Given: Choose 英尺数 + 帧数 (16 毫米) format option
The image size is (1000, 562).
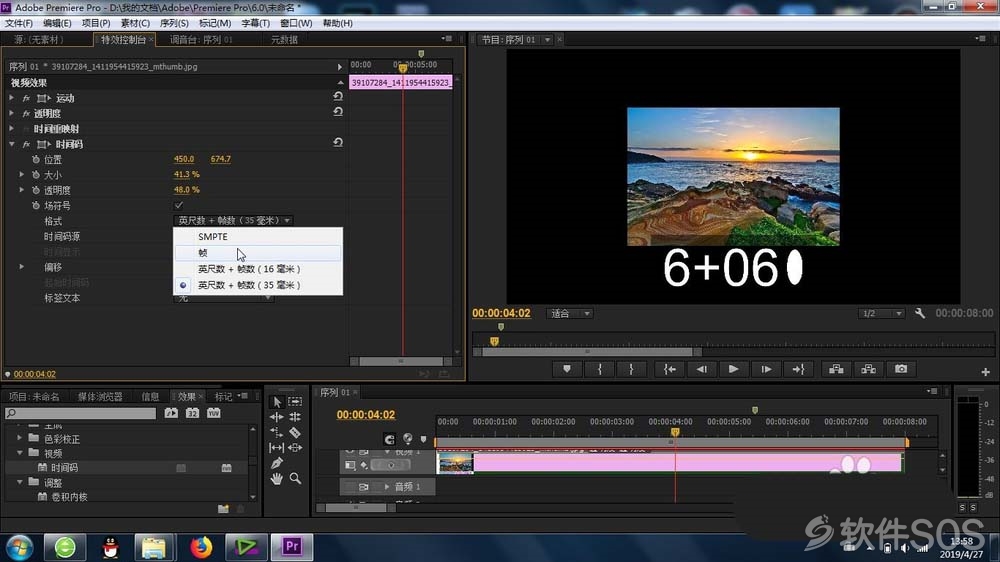Looking at the screenshot, I should coord(249,269).
